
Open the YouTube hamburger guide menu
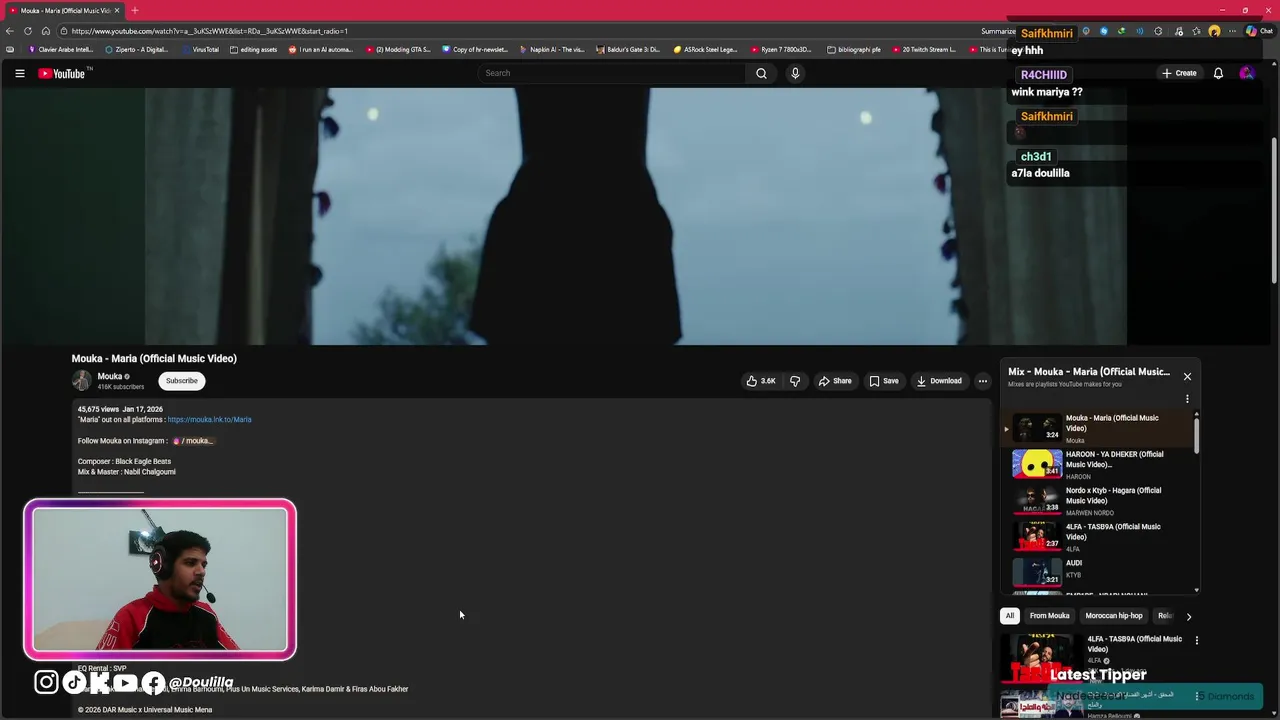click(19, 73)
